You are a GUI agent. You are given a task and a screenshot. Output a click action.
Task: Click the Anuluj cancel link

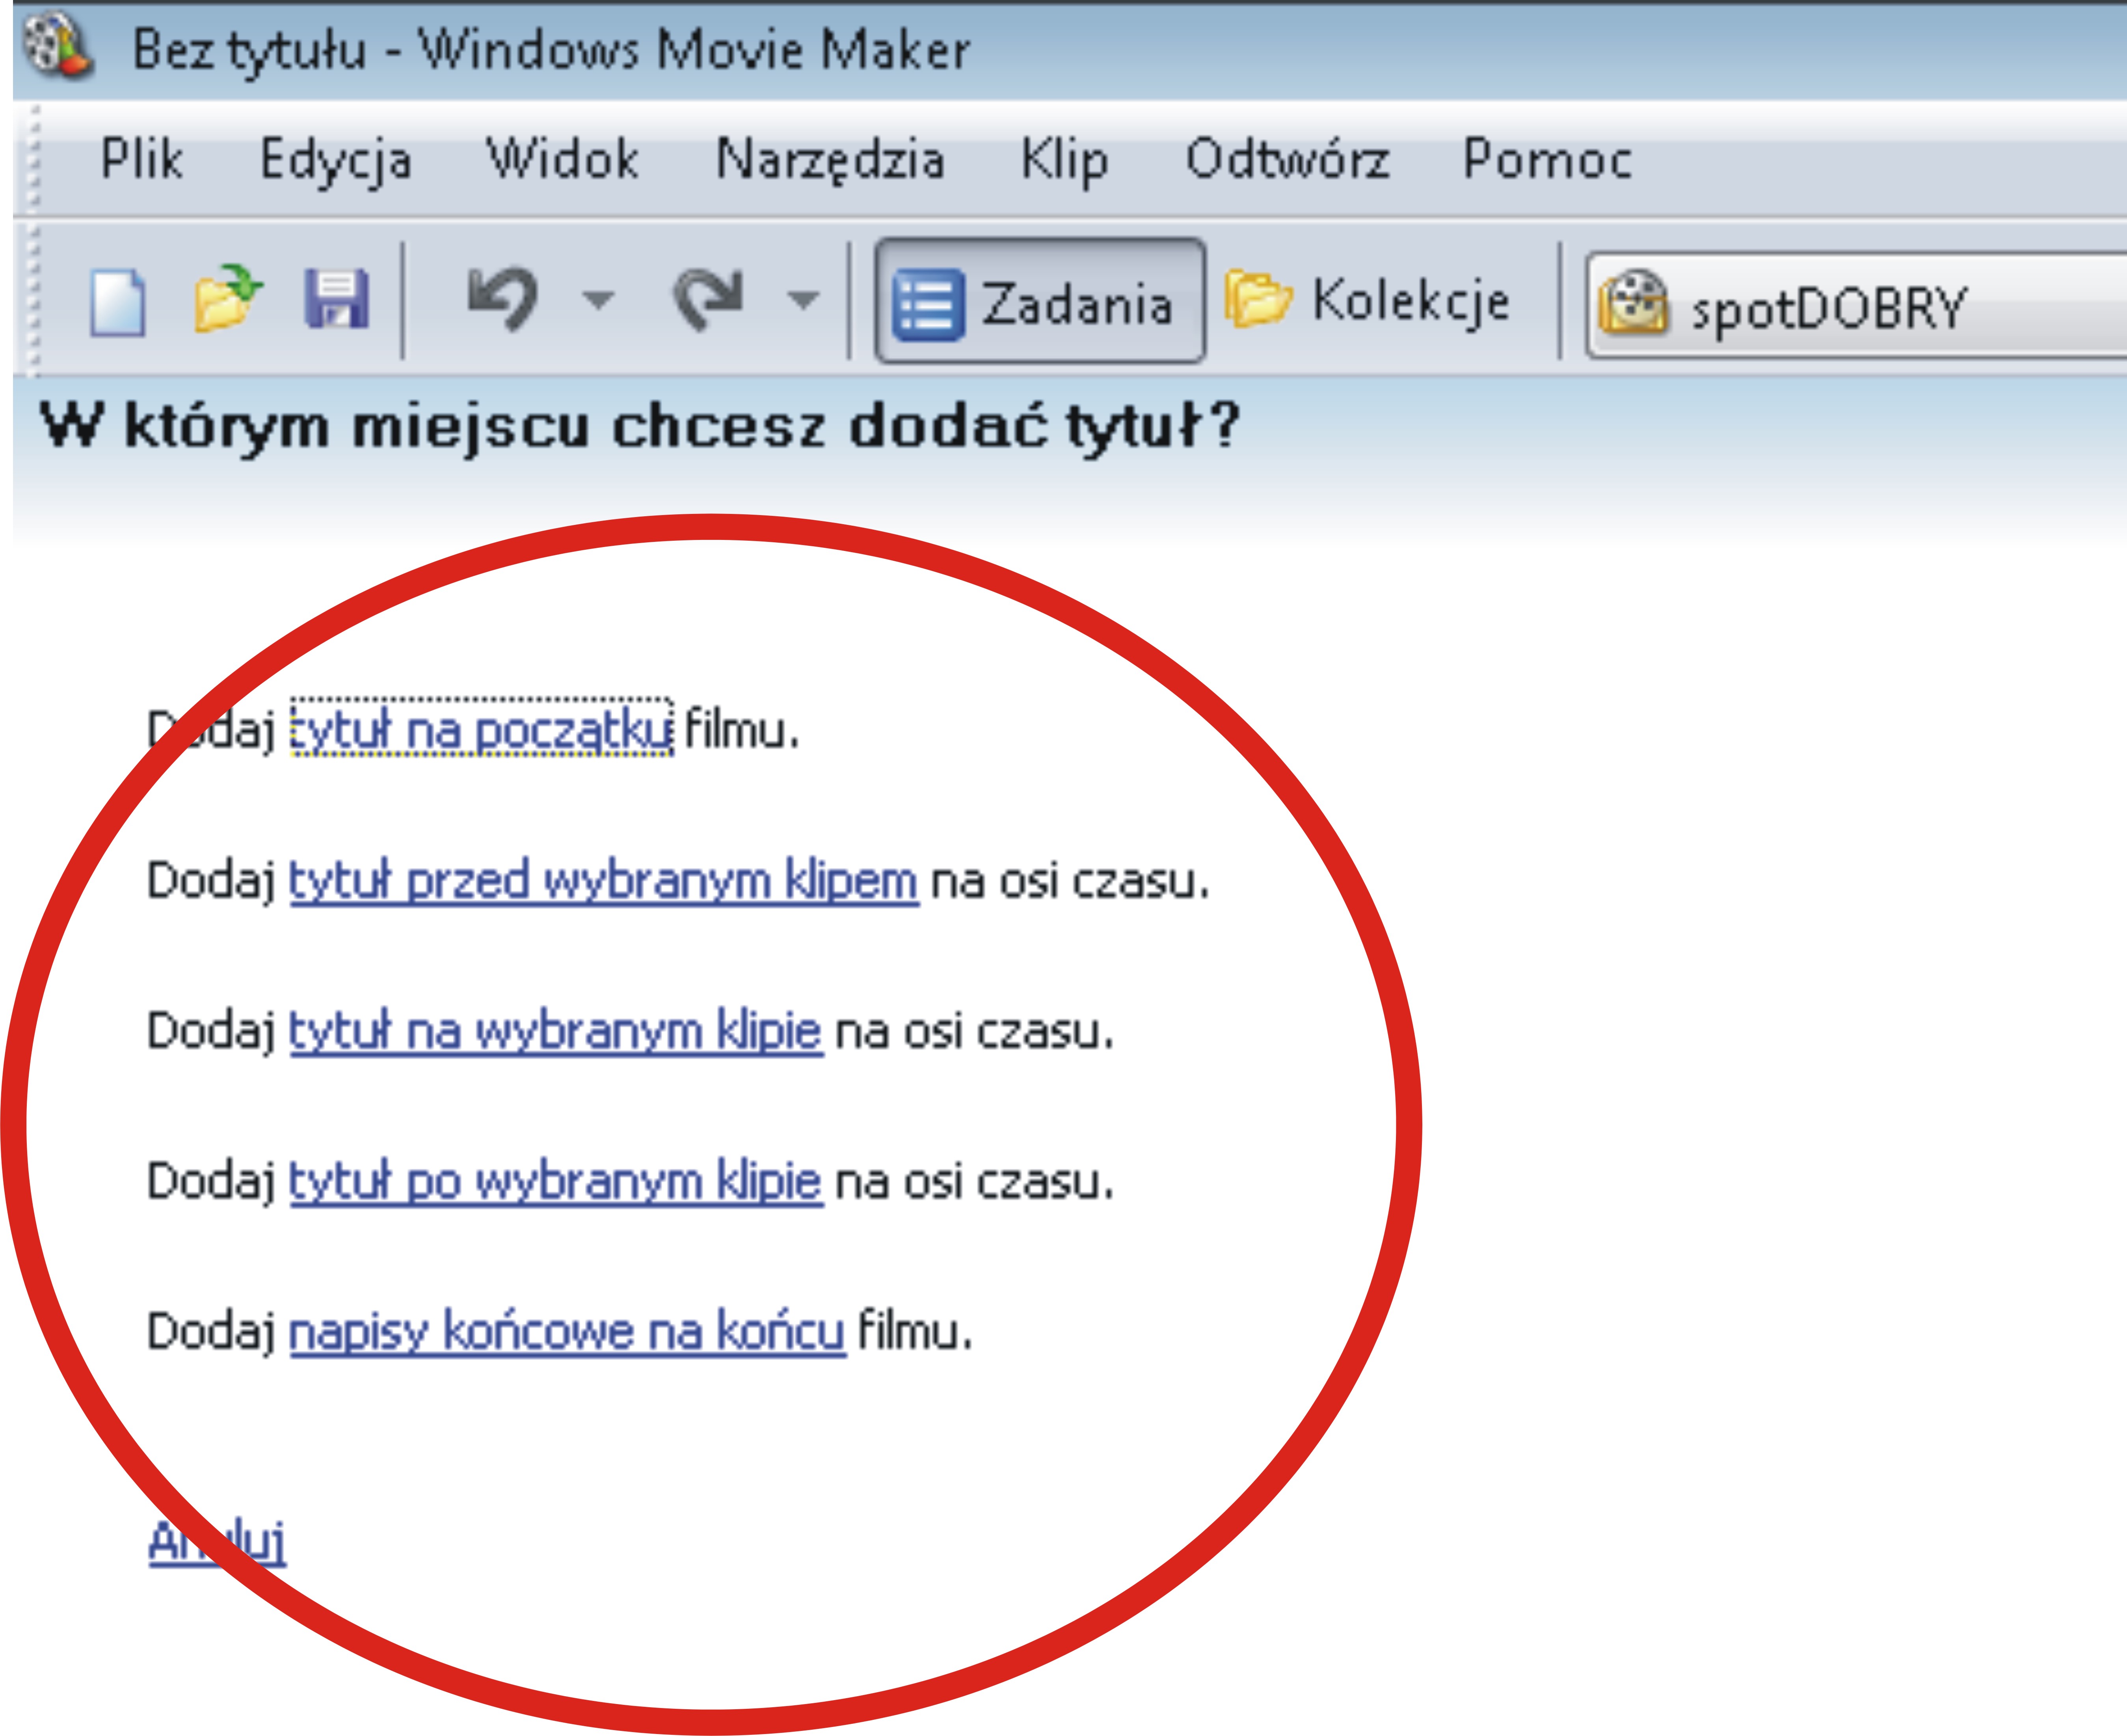217,1541
